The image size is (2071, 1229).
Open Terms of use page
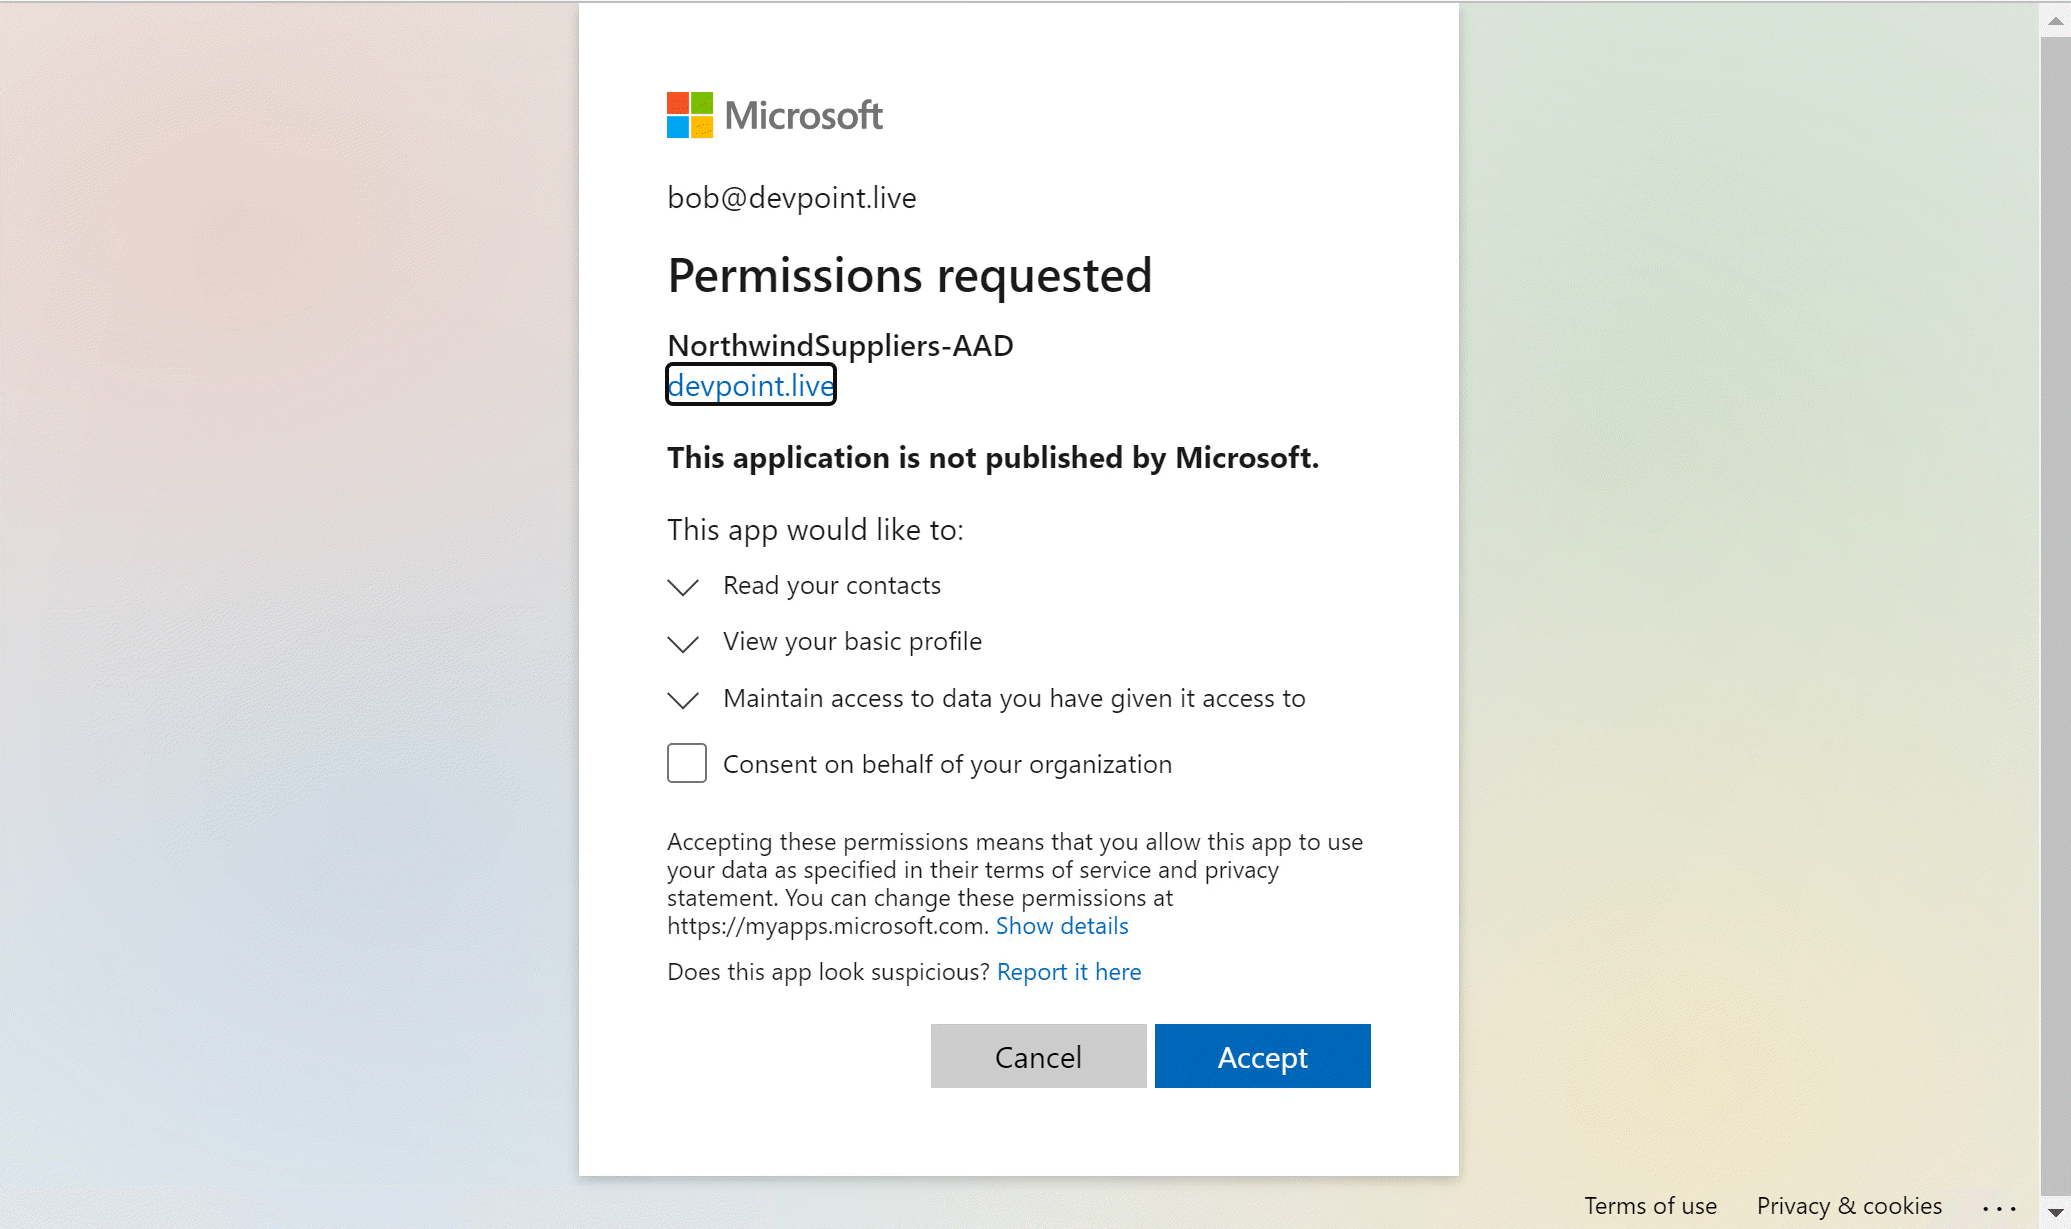(x=1651, y=1203)
